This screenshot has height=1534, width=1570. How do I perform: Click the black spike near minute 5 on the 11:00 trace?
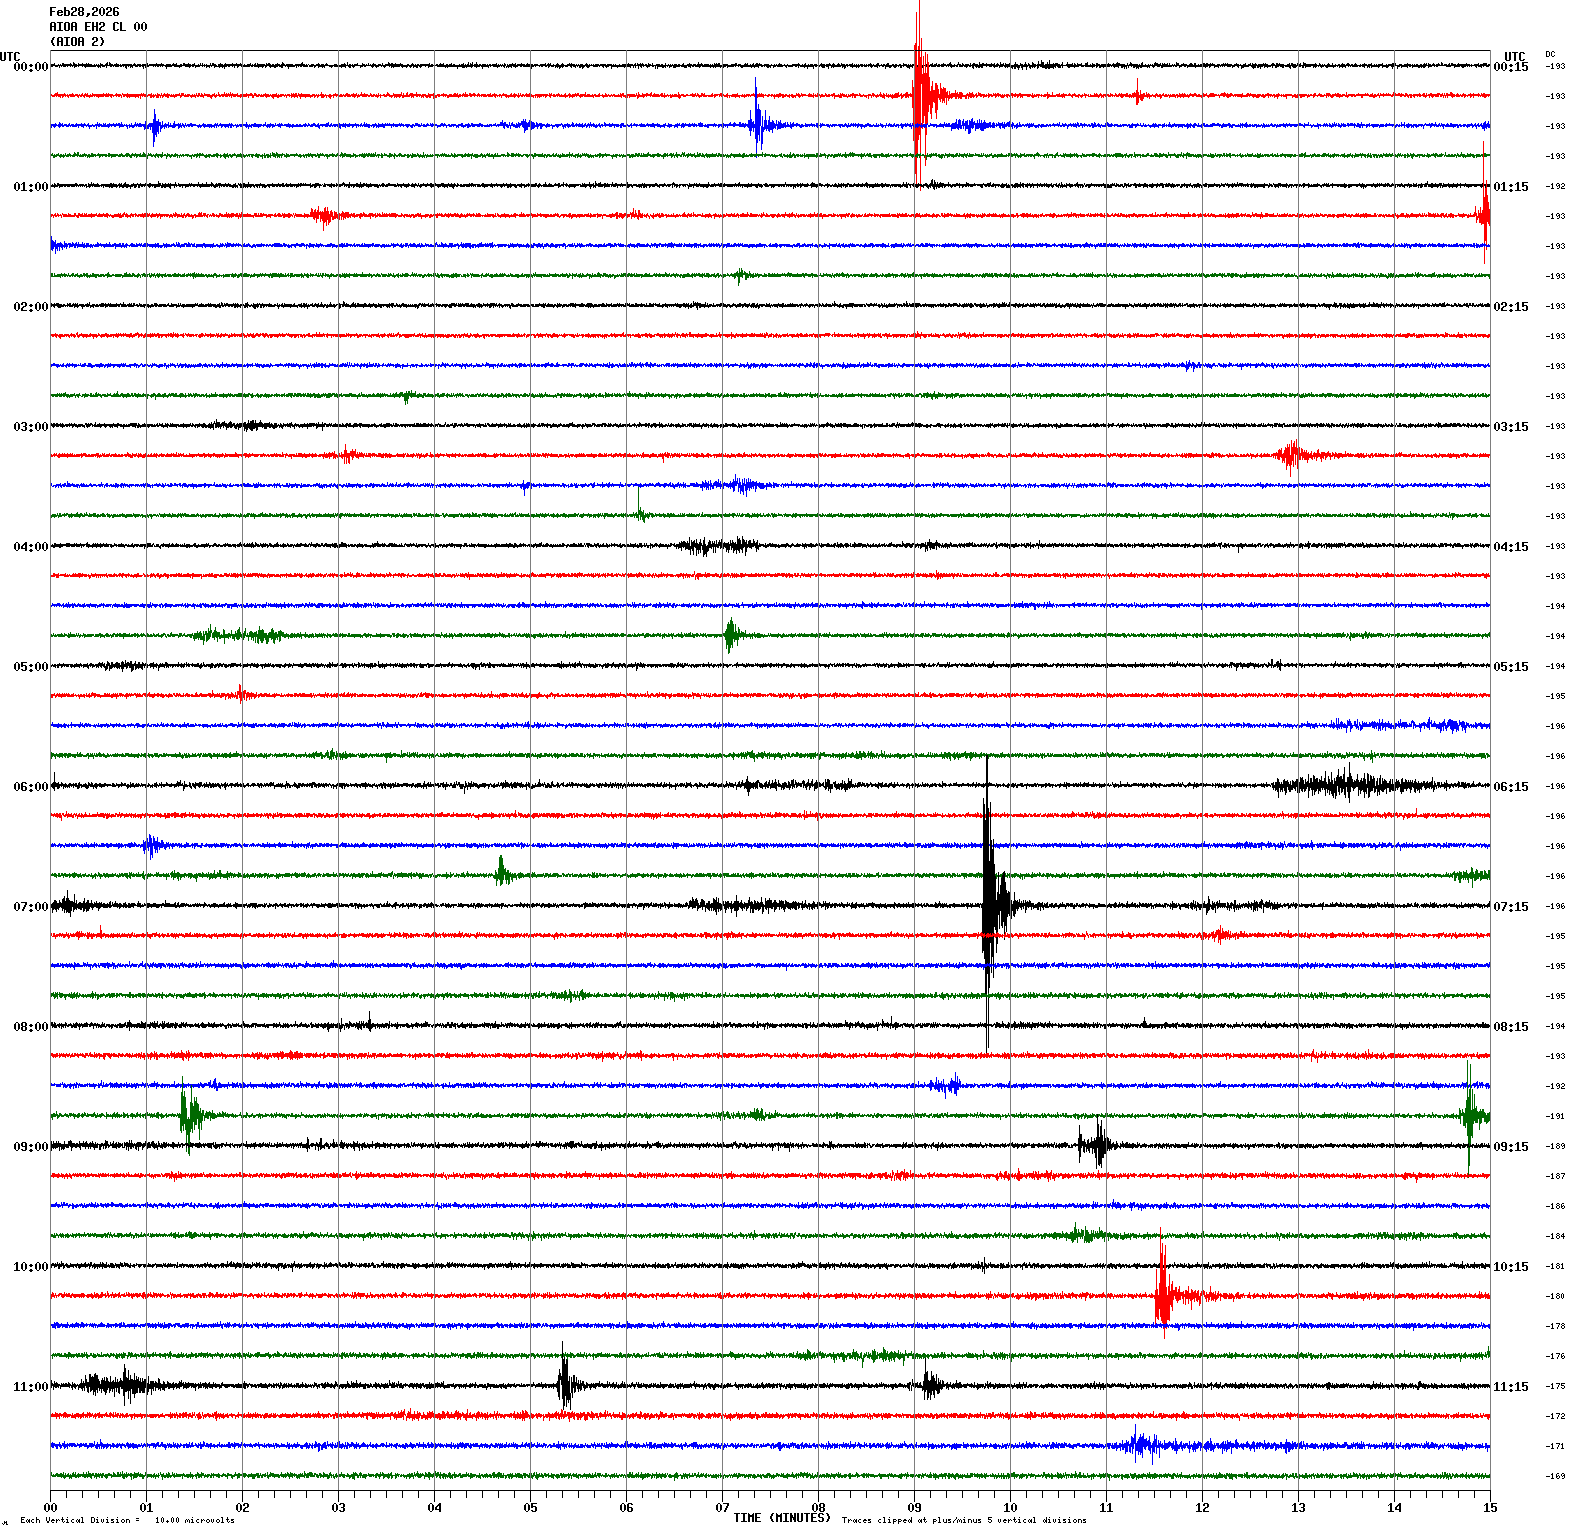tap(564, 1385)
